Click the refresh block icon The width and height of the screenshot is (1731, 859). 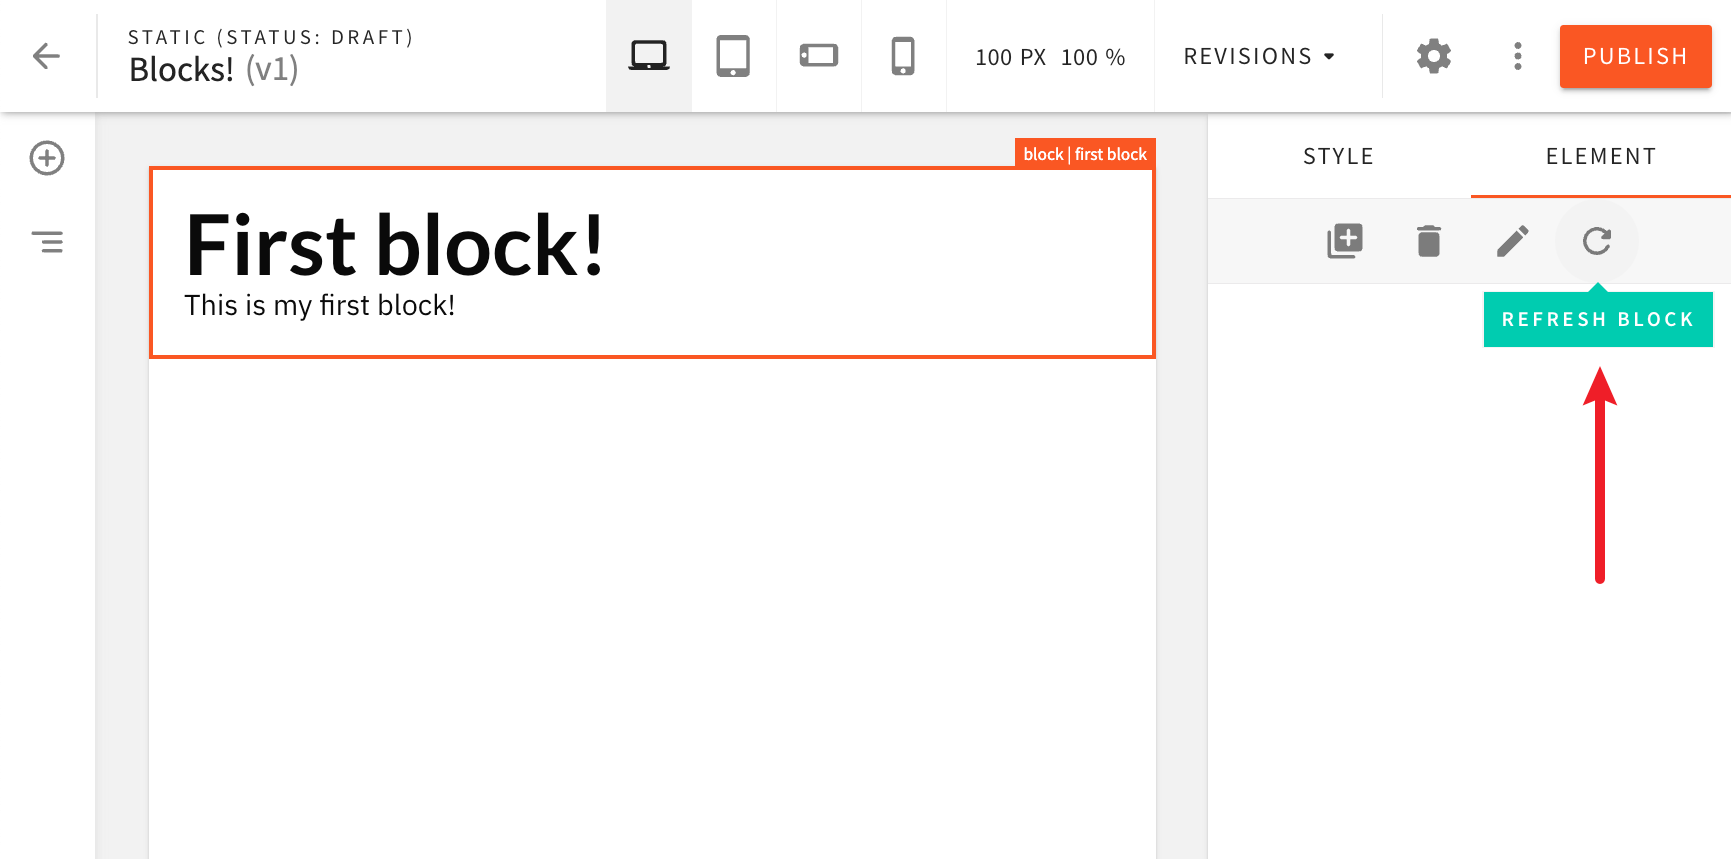1596,241
